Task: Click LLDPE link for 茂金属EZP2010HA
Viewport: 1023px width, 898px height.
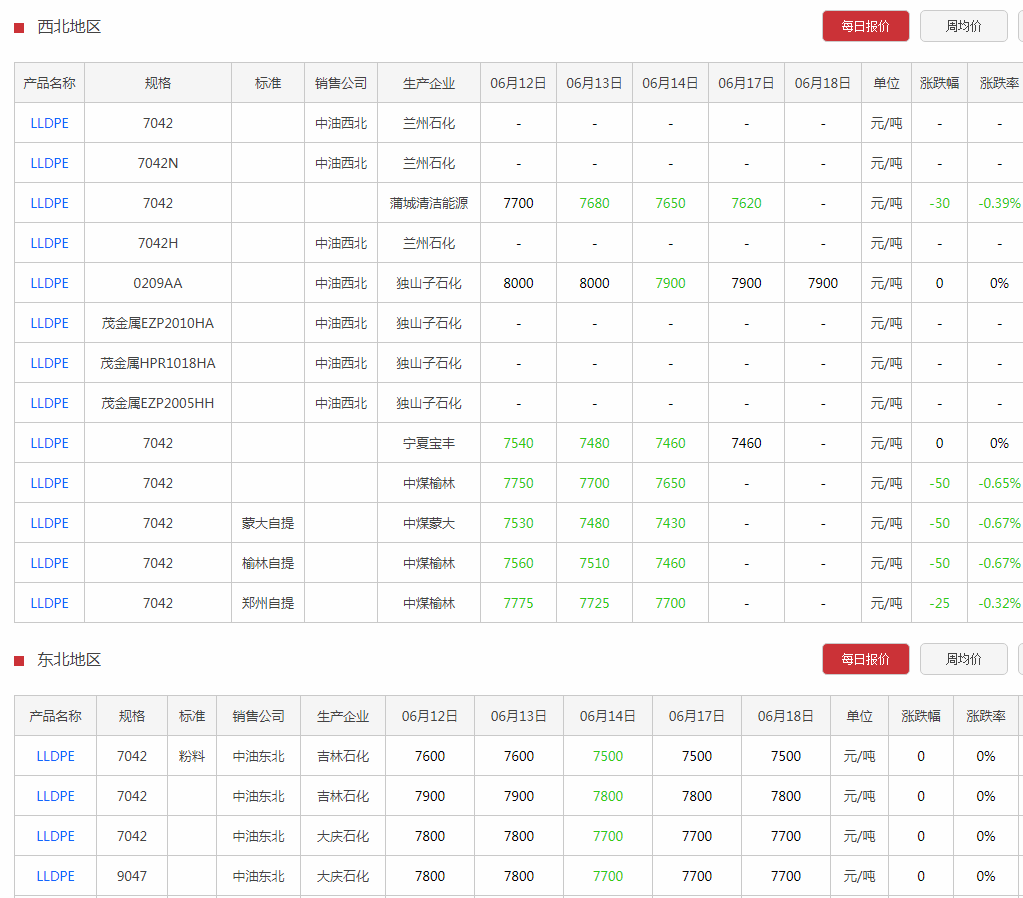Action: click(x=50, y=323)
